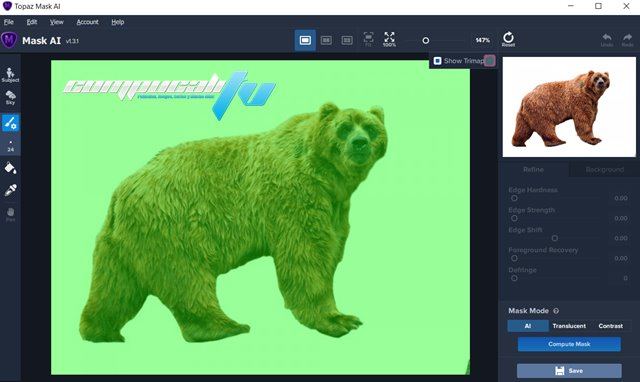Viewport: 640px width, 382px height.
Task: Click the Undo arrow
Action: pyautogui.click(x=607, y=40)
